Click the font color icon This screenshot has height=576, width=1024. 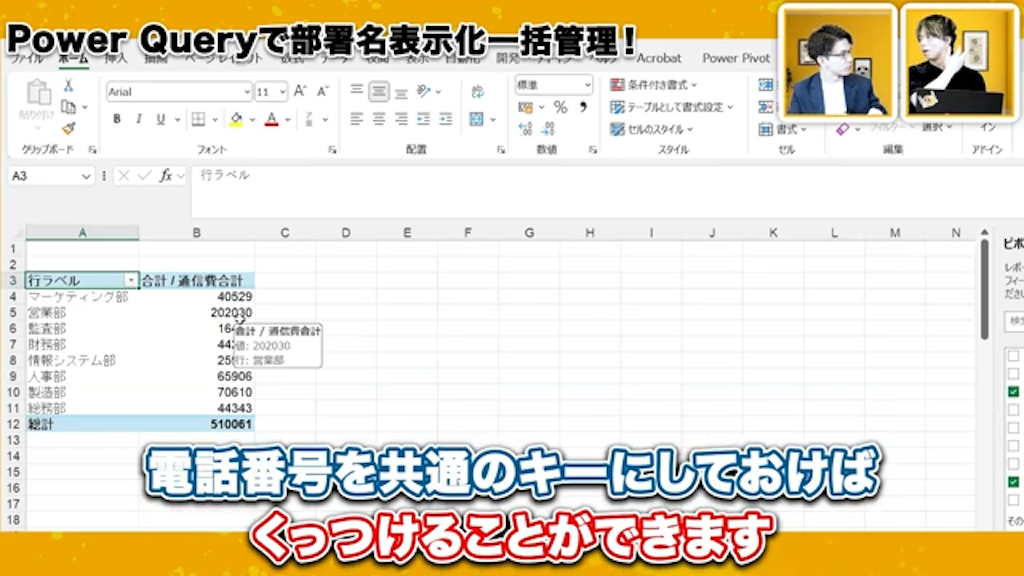tap(271, 118)
